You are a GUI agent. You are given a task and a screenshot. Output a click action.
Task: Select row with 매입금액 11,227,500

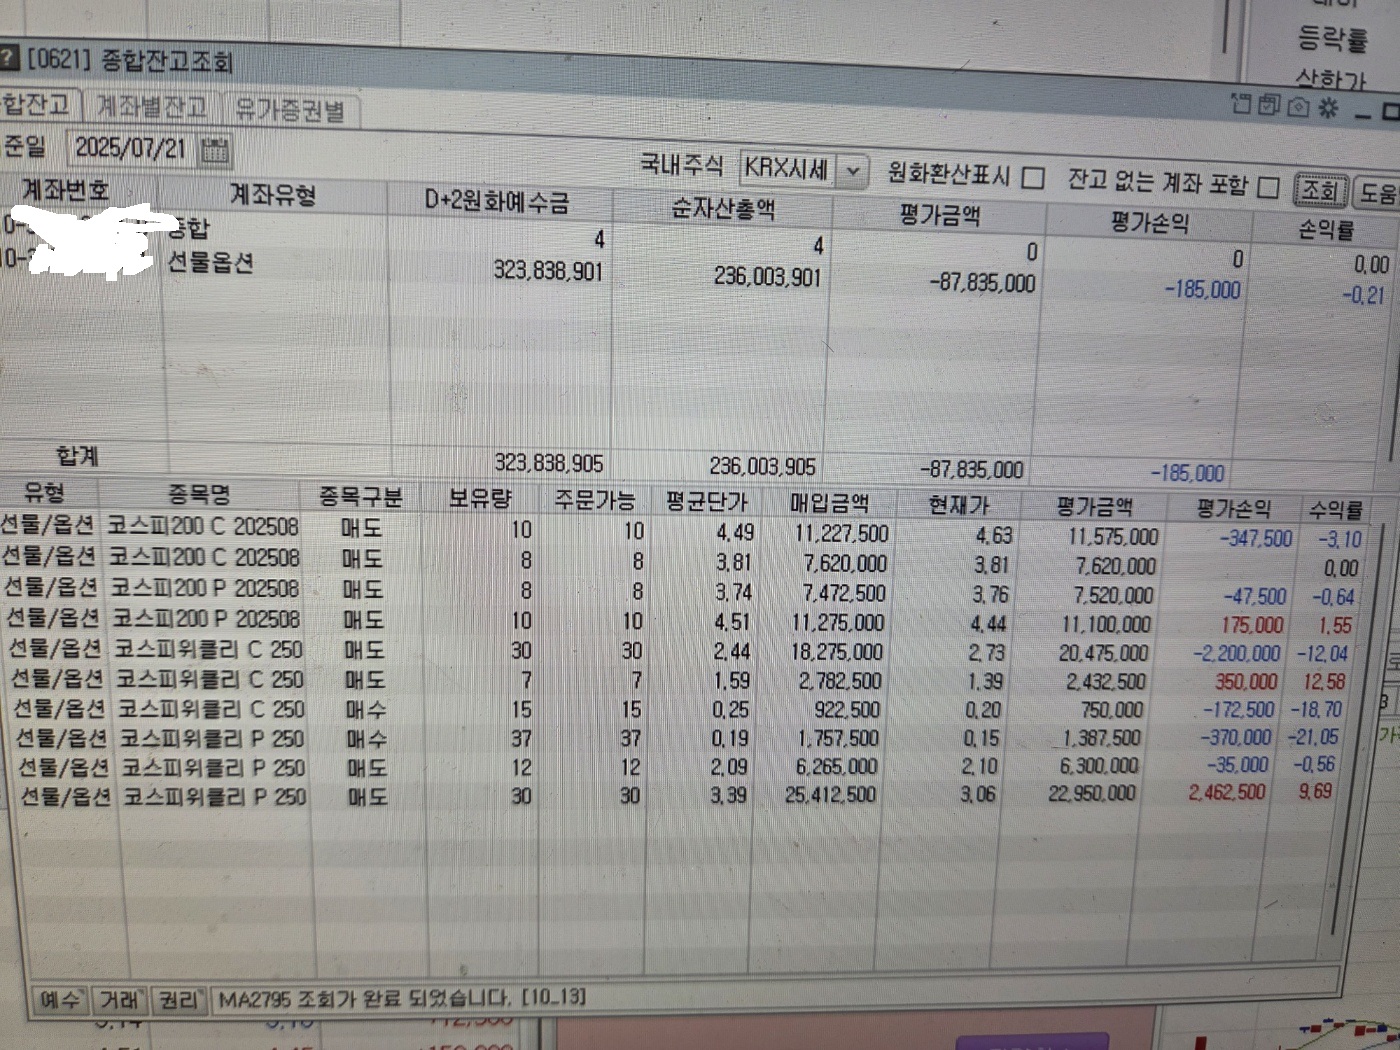pyautogui.click(x=682, y=531)
